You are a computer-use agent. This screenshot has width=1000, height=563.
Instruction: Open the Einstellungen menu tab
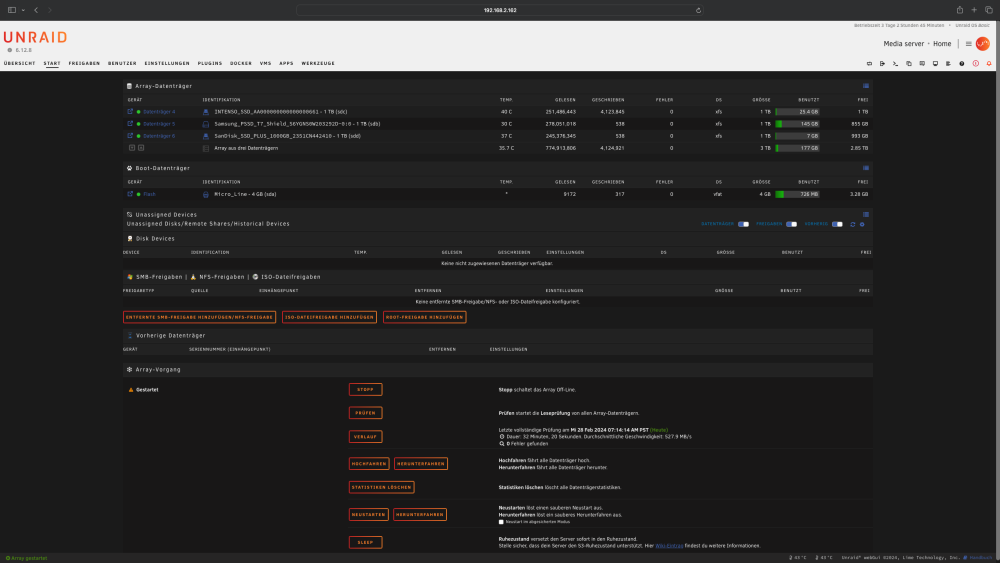[x=167, y=64]
